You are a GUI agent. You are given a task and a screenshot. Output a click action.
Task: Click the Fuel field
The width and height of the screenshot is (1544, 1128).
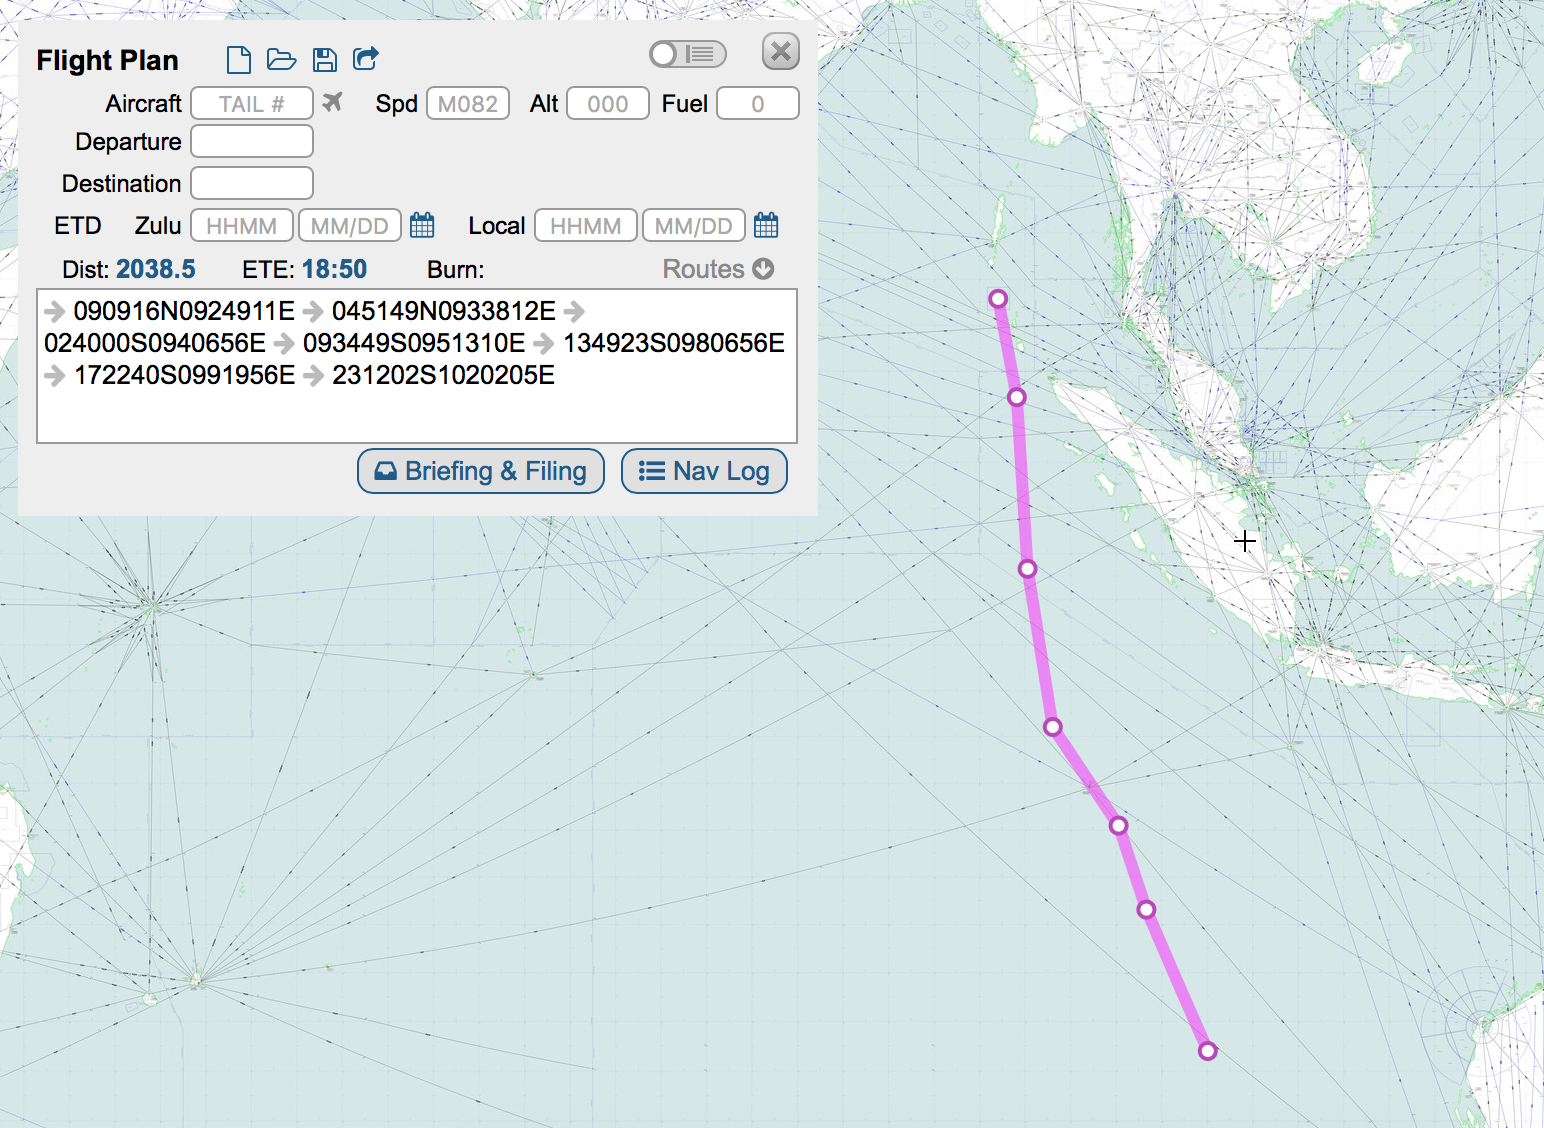(x=758, y=104)
